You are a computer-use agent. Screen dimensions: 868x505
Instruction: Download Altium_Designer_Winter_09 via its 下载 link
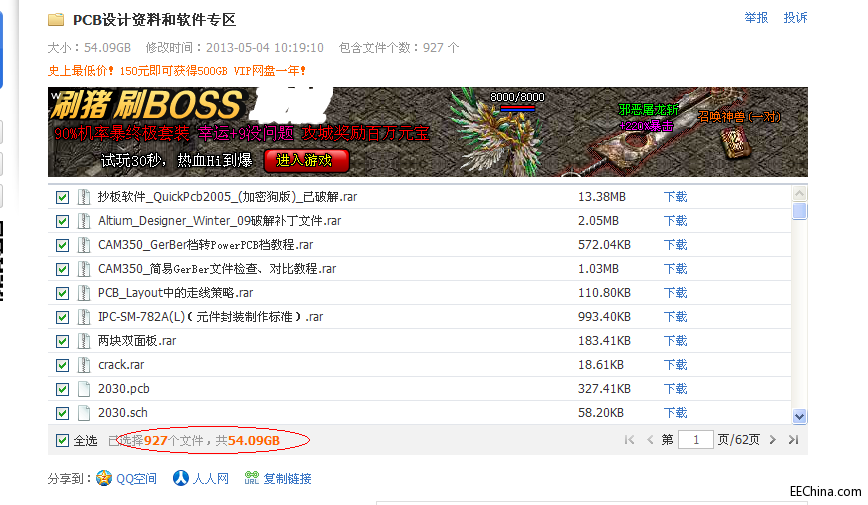(675, 221)
